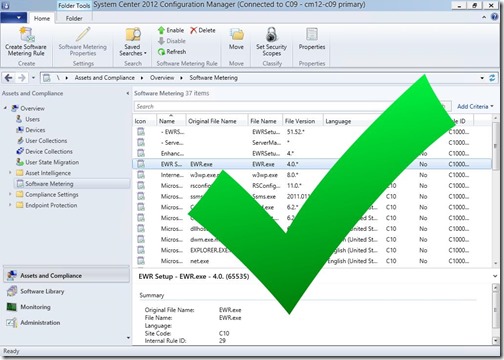Click the Refresh rule icon
The image size is (504, 360).
161,52
